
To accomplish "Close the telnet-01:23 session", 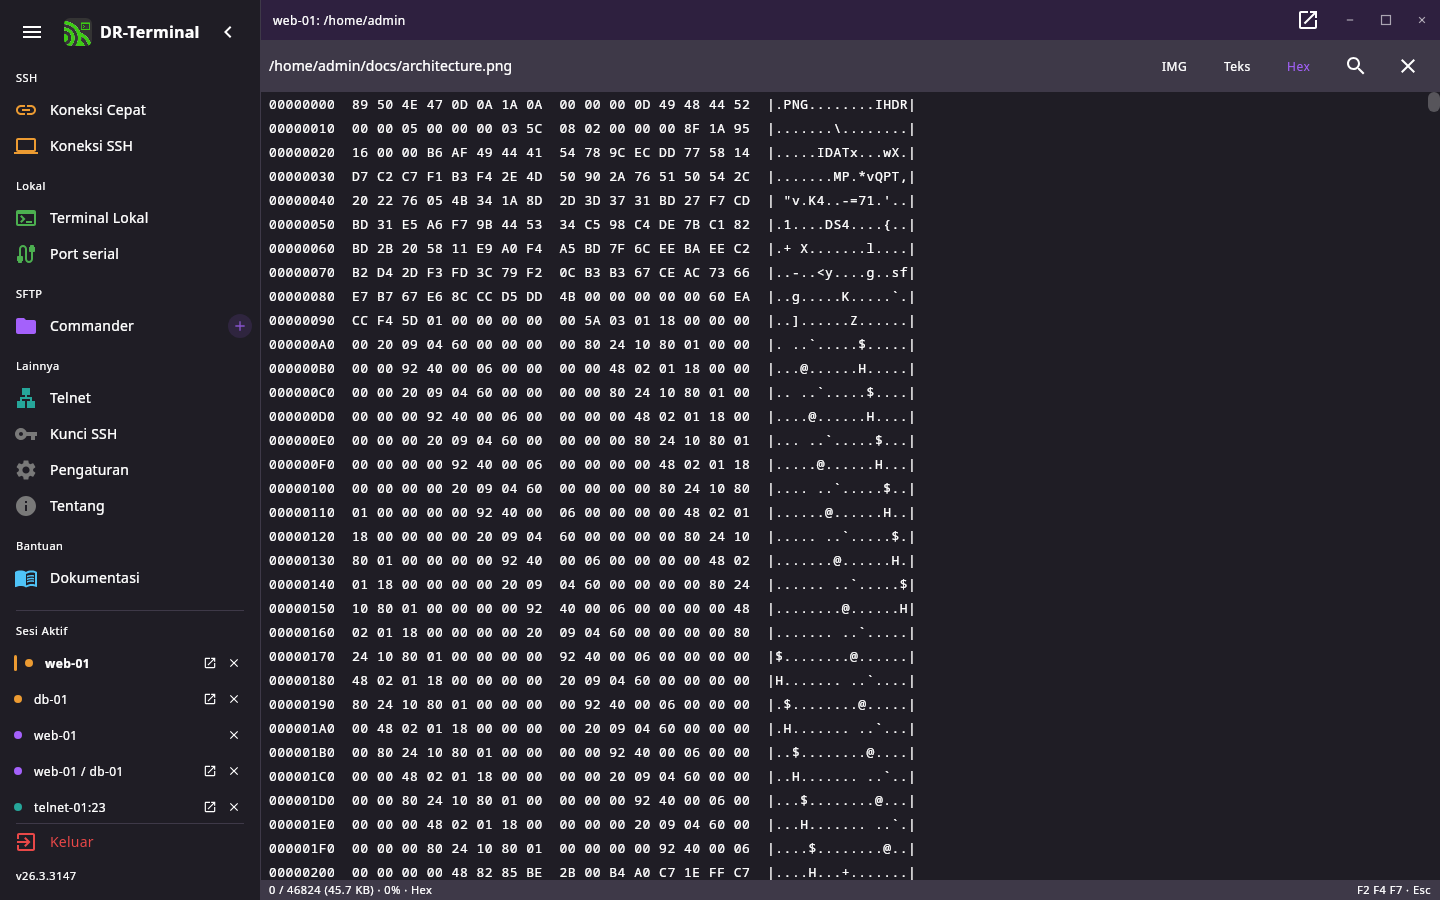I will [x=234, y=807].
